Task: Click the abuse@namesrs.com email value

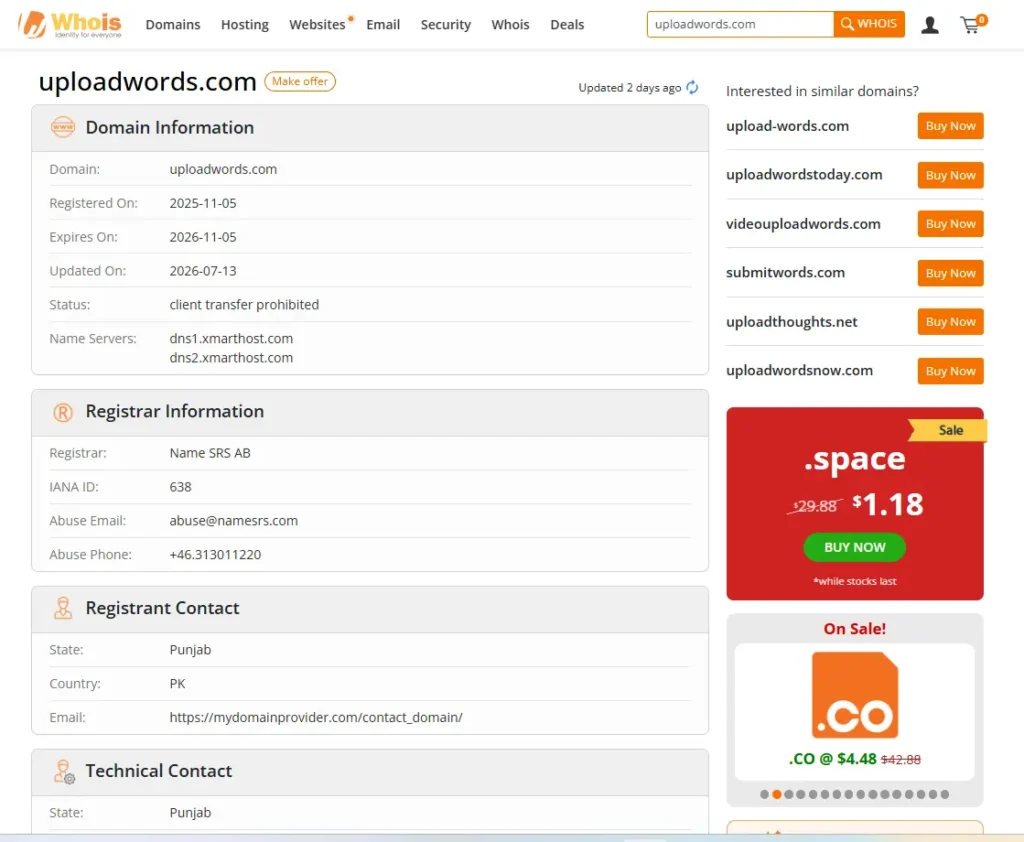Action: click(234, 521)
